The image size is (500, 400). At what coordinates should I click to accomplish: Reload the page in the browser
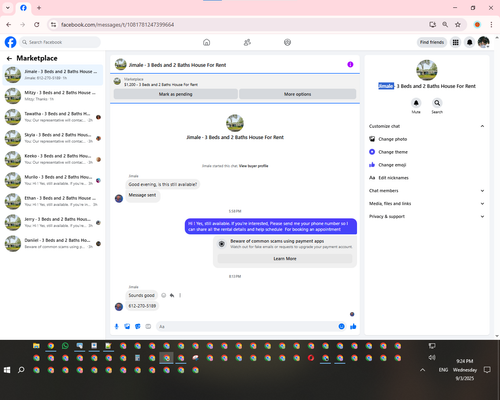coord(37,25)
